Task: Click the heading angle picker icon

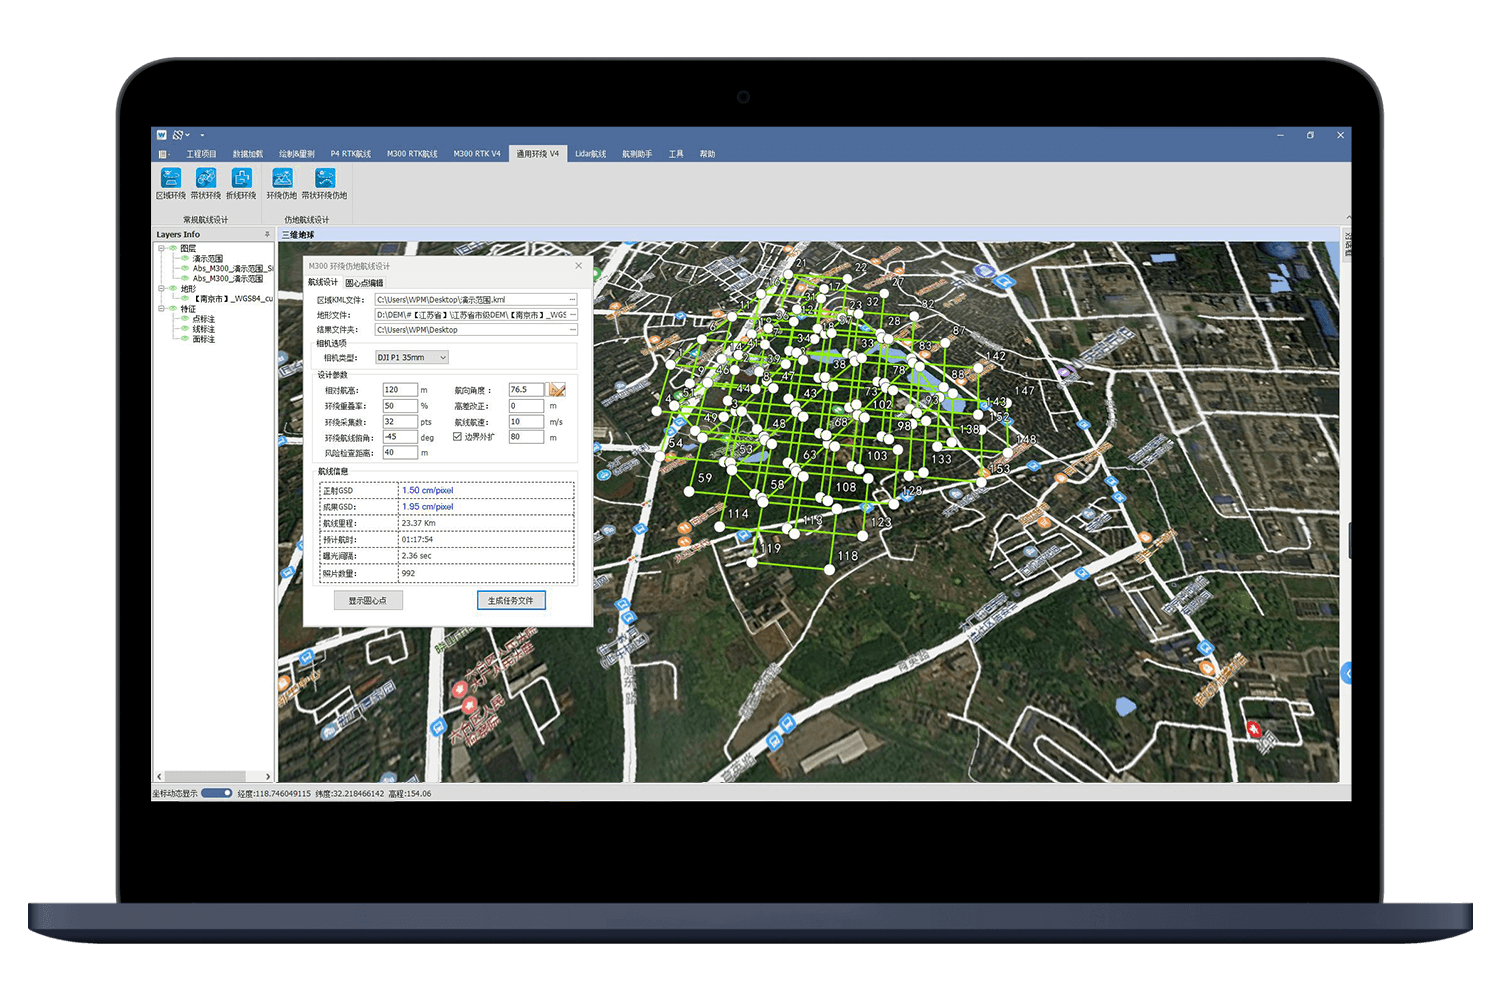Action: point(557,390)
